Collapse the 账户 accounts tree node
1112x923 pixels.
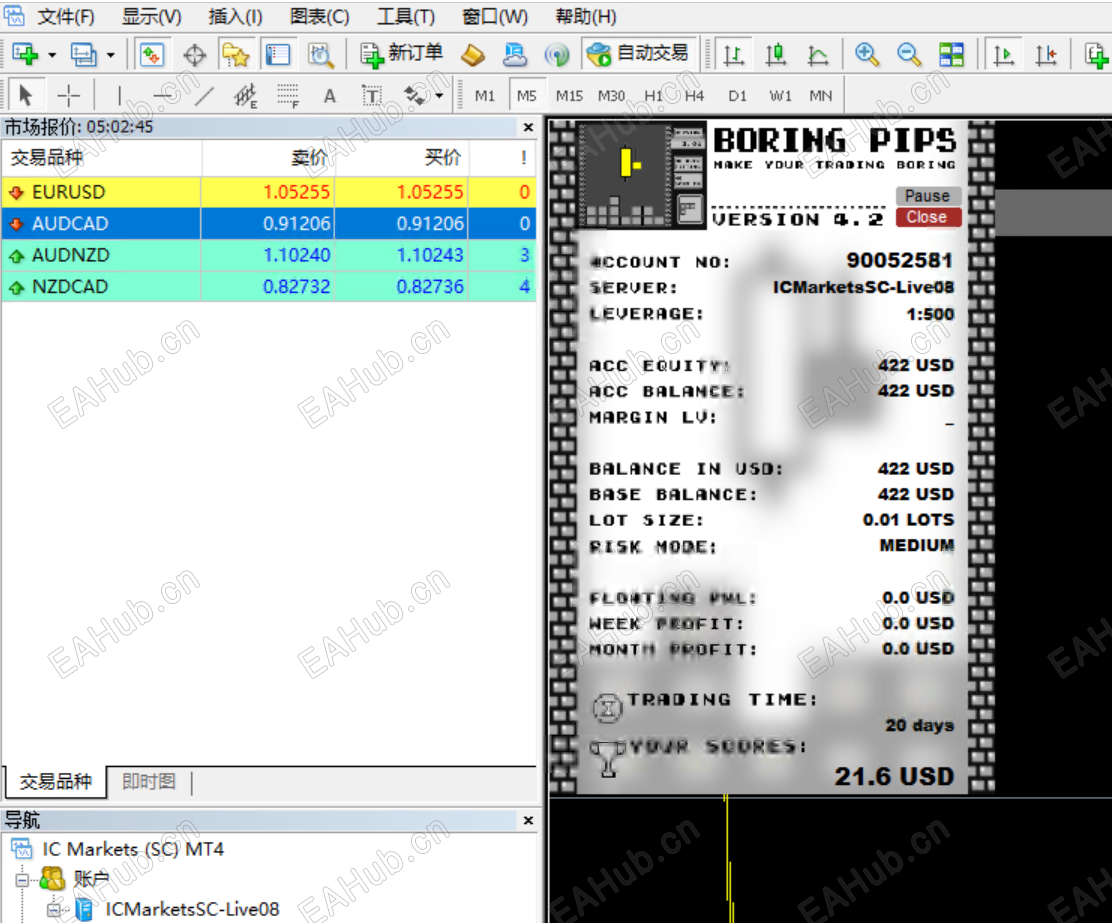point(22,880)
